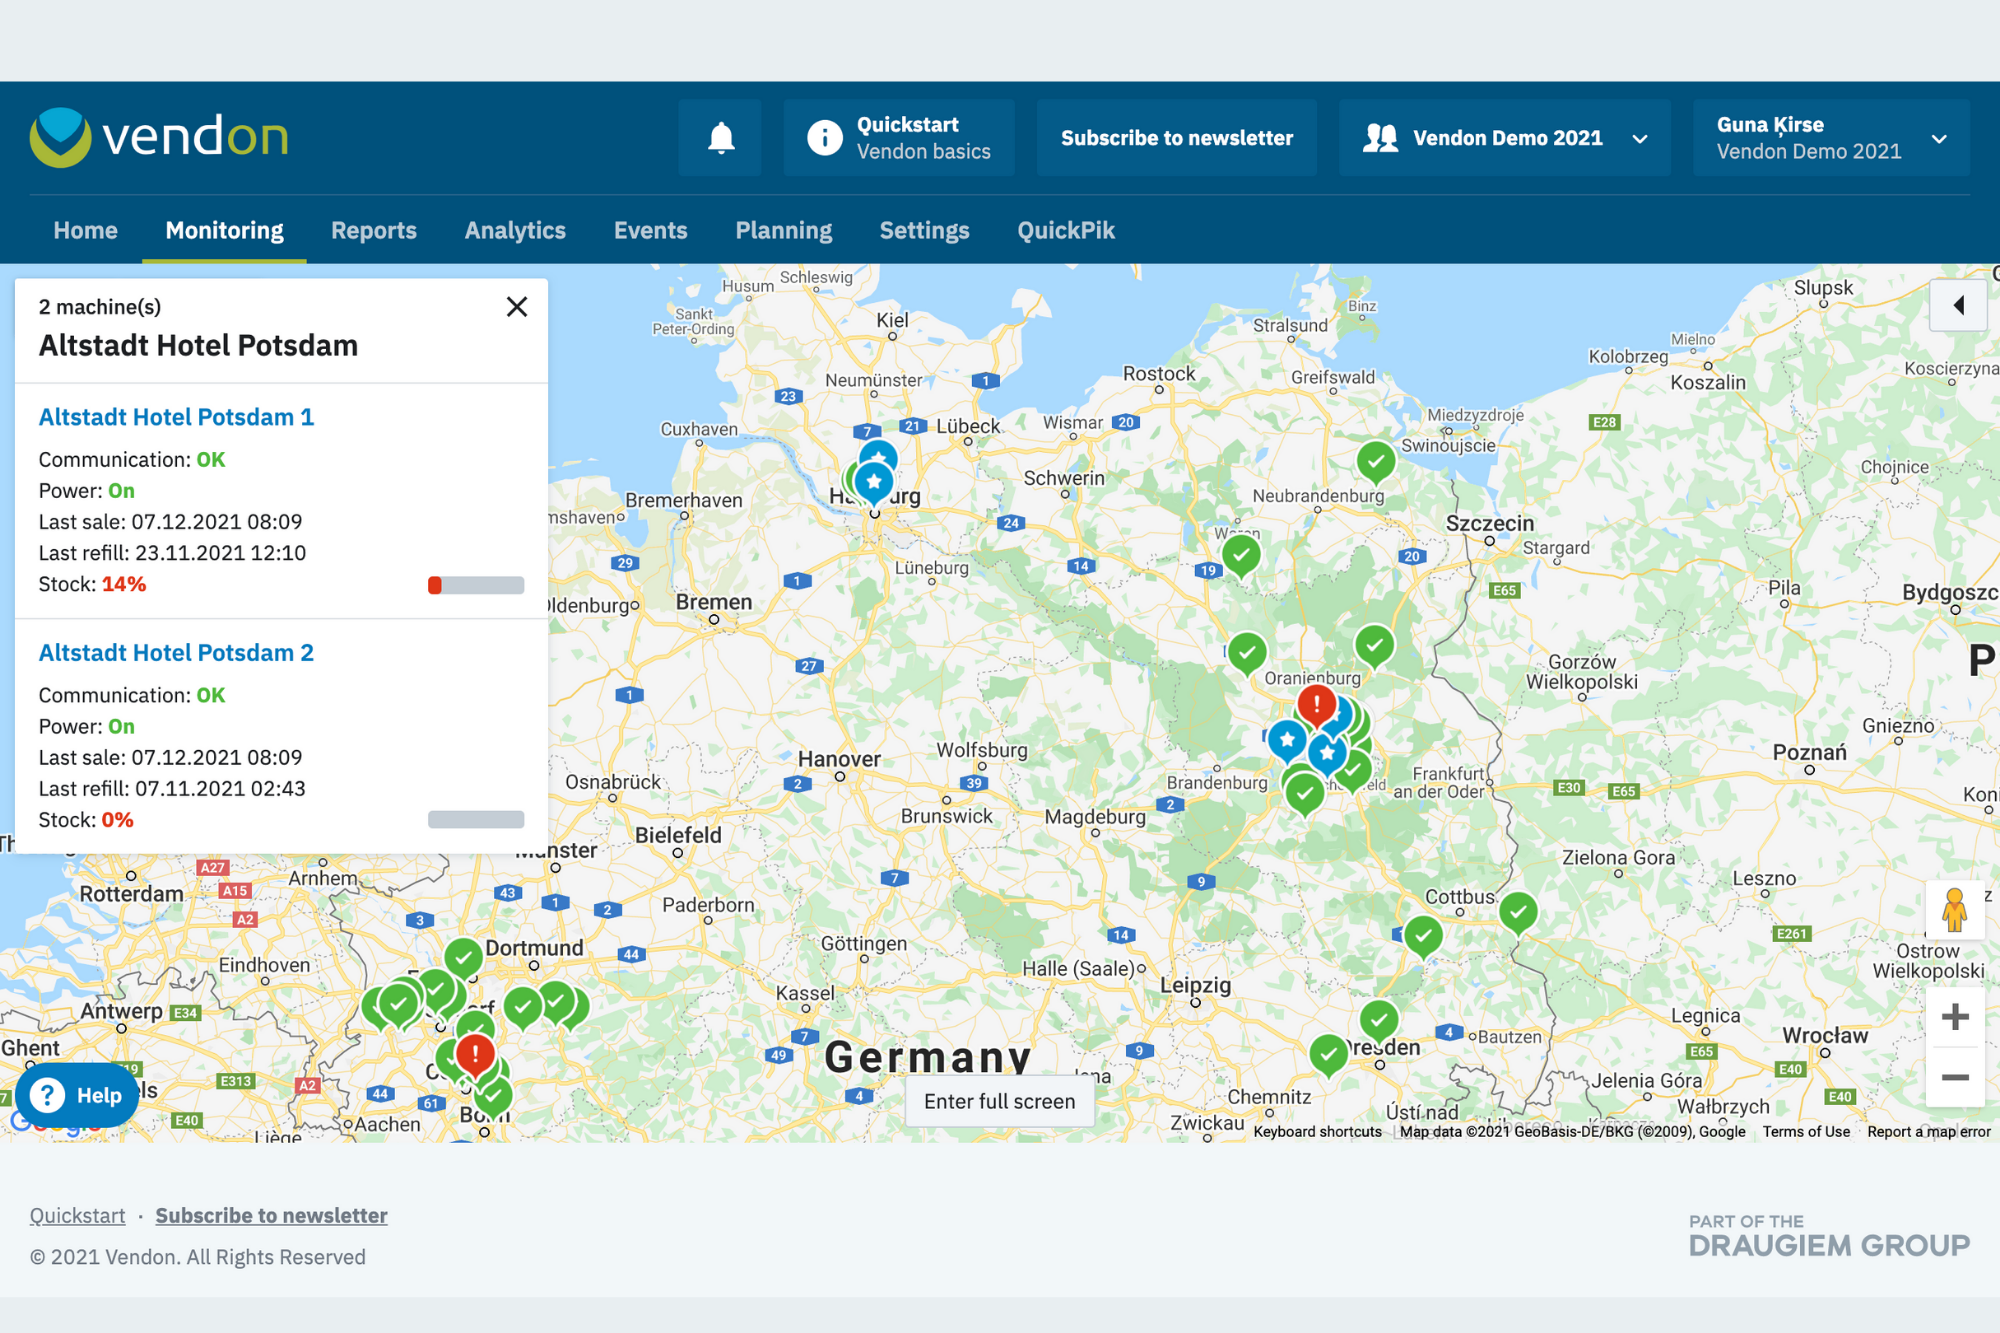Open the Guna Ķirse user menu dropdown

(1831, 138)
